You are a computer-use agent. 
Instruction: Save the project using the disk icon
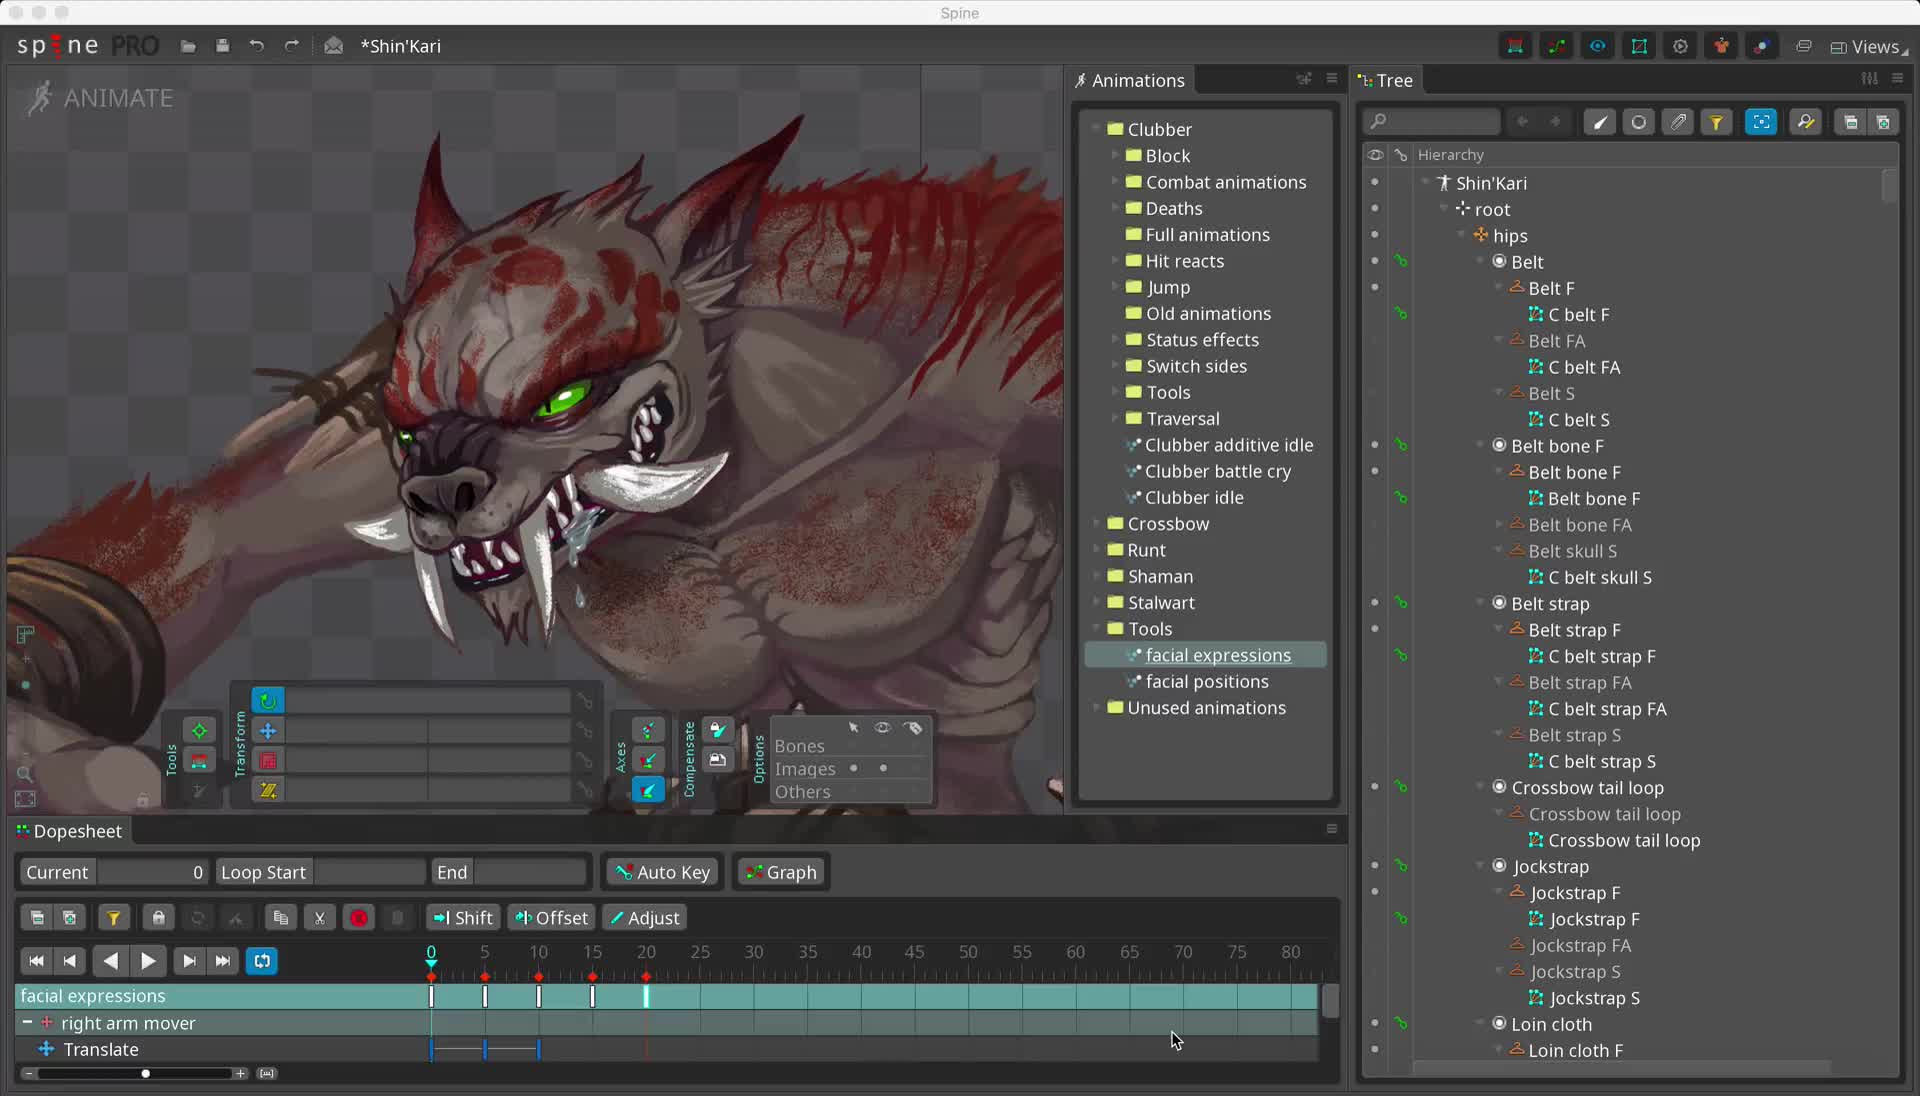click(222, 46)
